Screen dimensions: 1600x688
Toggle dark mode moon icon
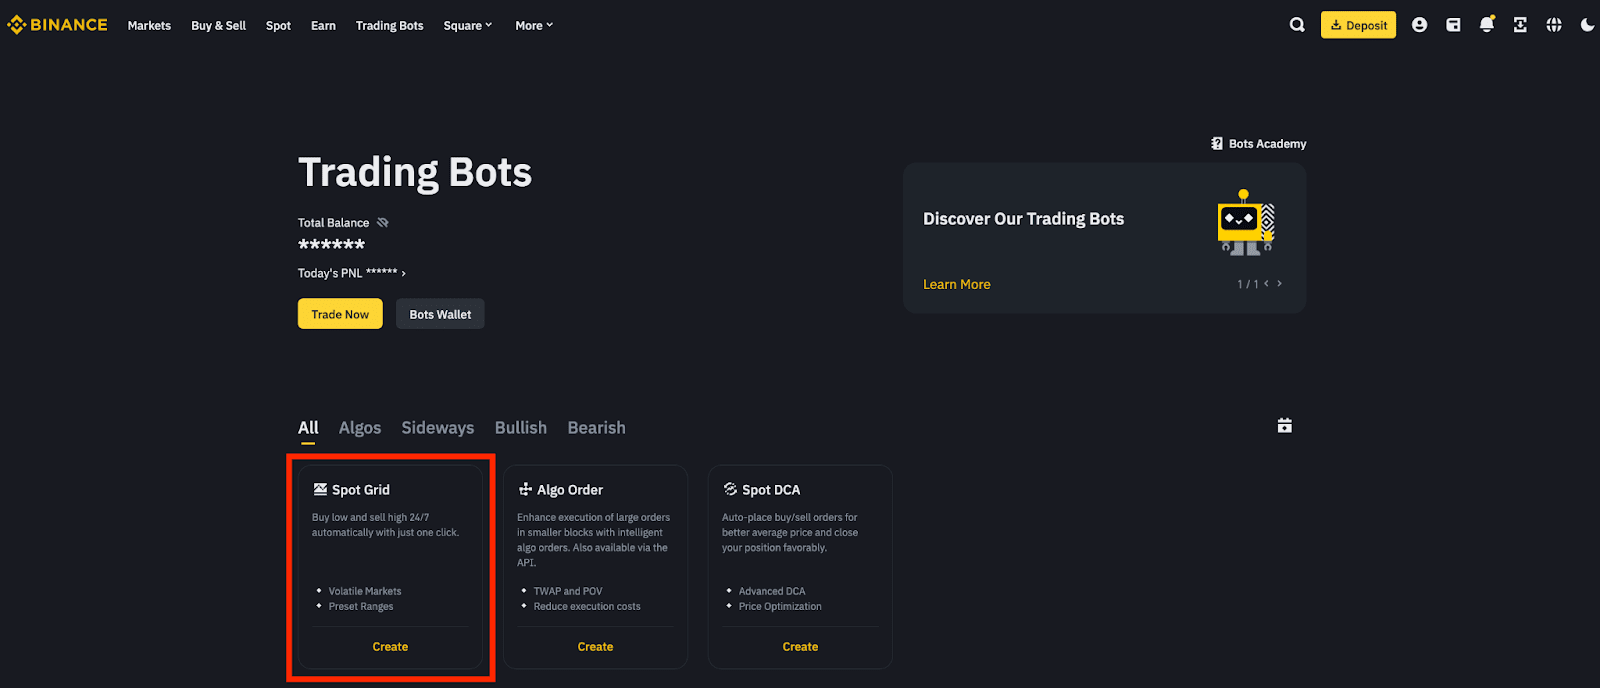(x=1587, y=25)
